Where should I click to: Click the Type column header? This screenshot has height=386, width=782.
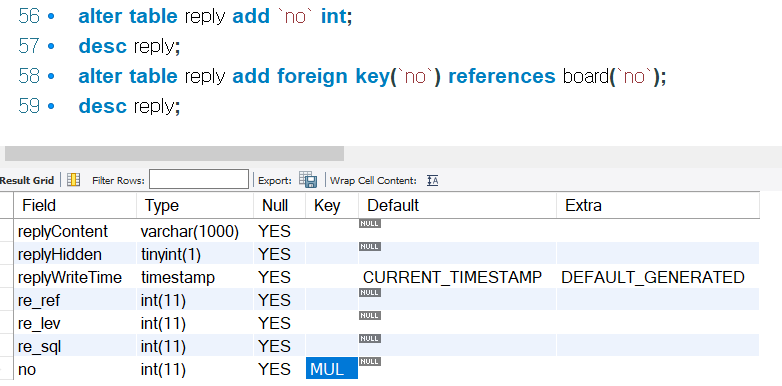point(195,205)
